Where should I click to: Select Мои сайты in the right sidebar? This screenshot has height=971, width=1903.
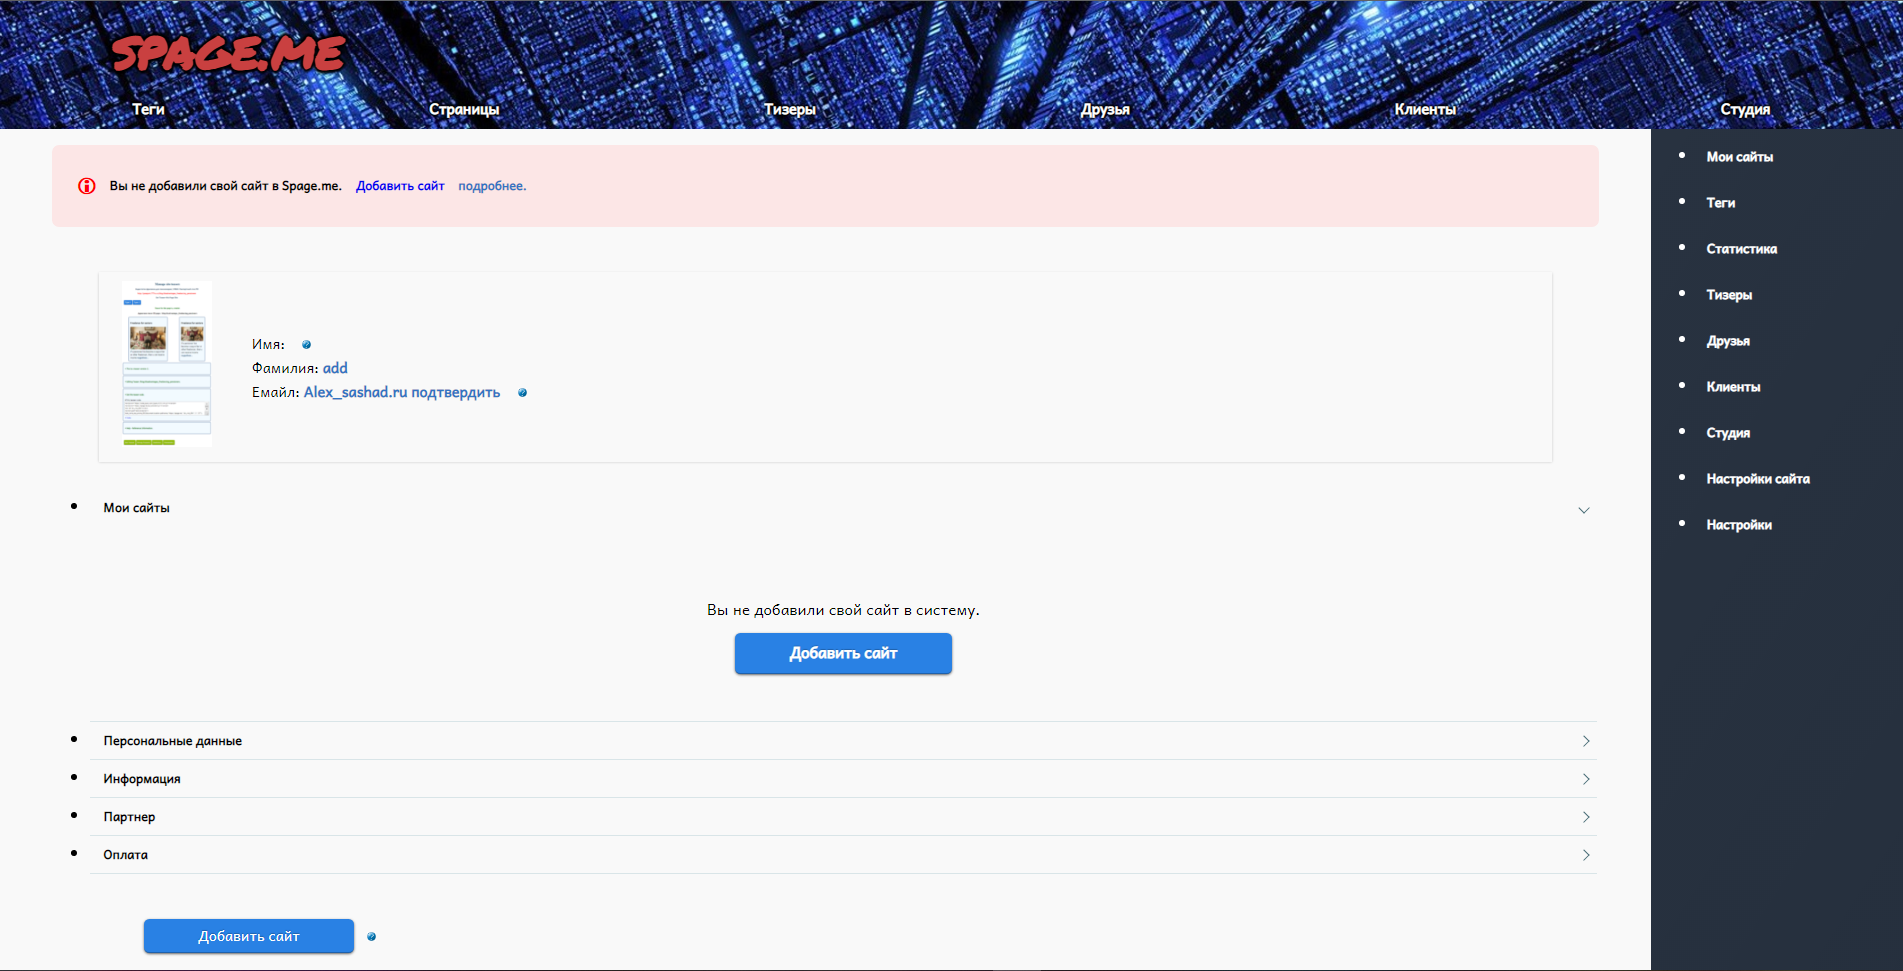click(1740, 157)
